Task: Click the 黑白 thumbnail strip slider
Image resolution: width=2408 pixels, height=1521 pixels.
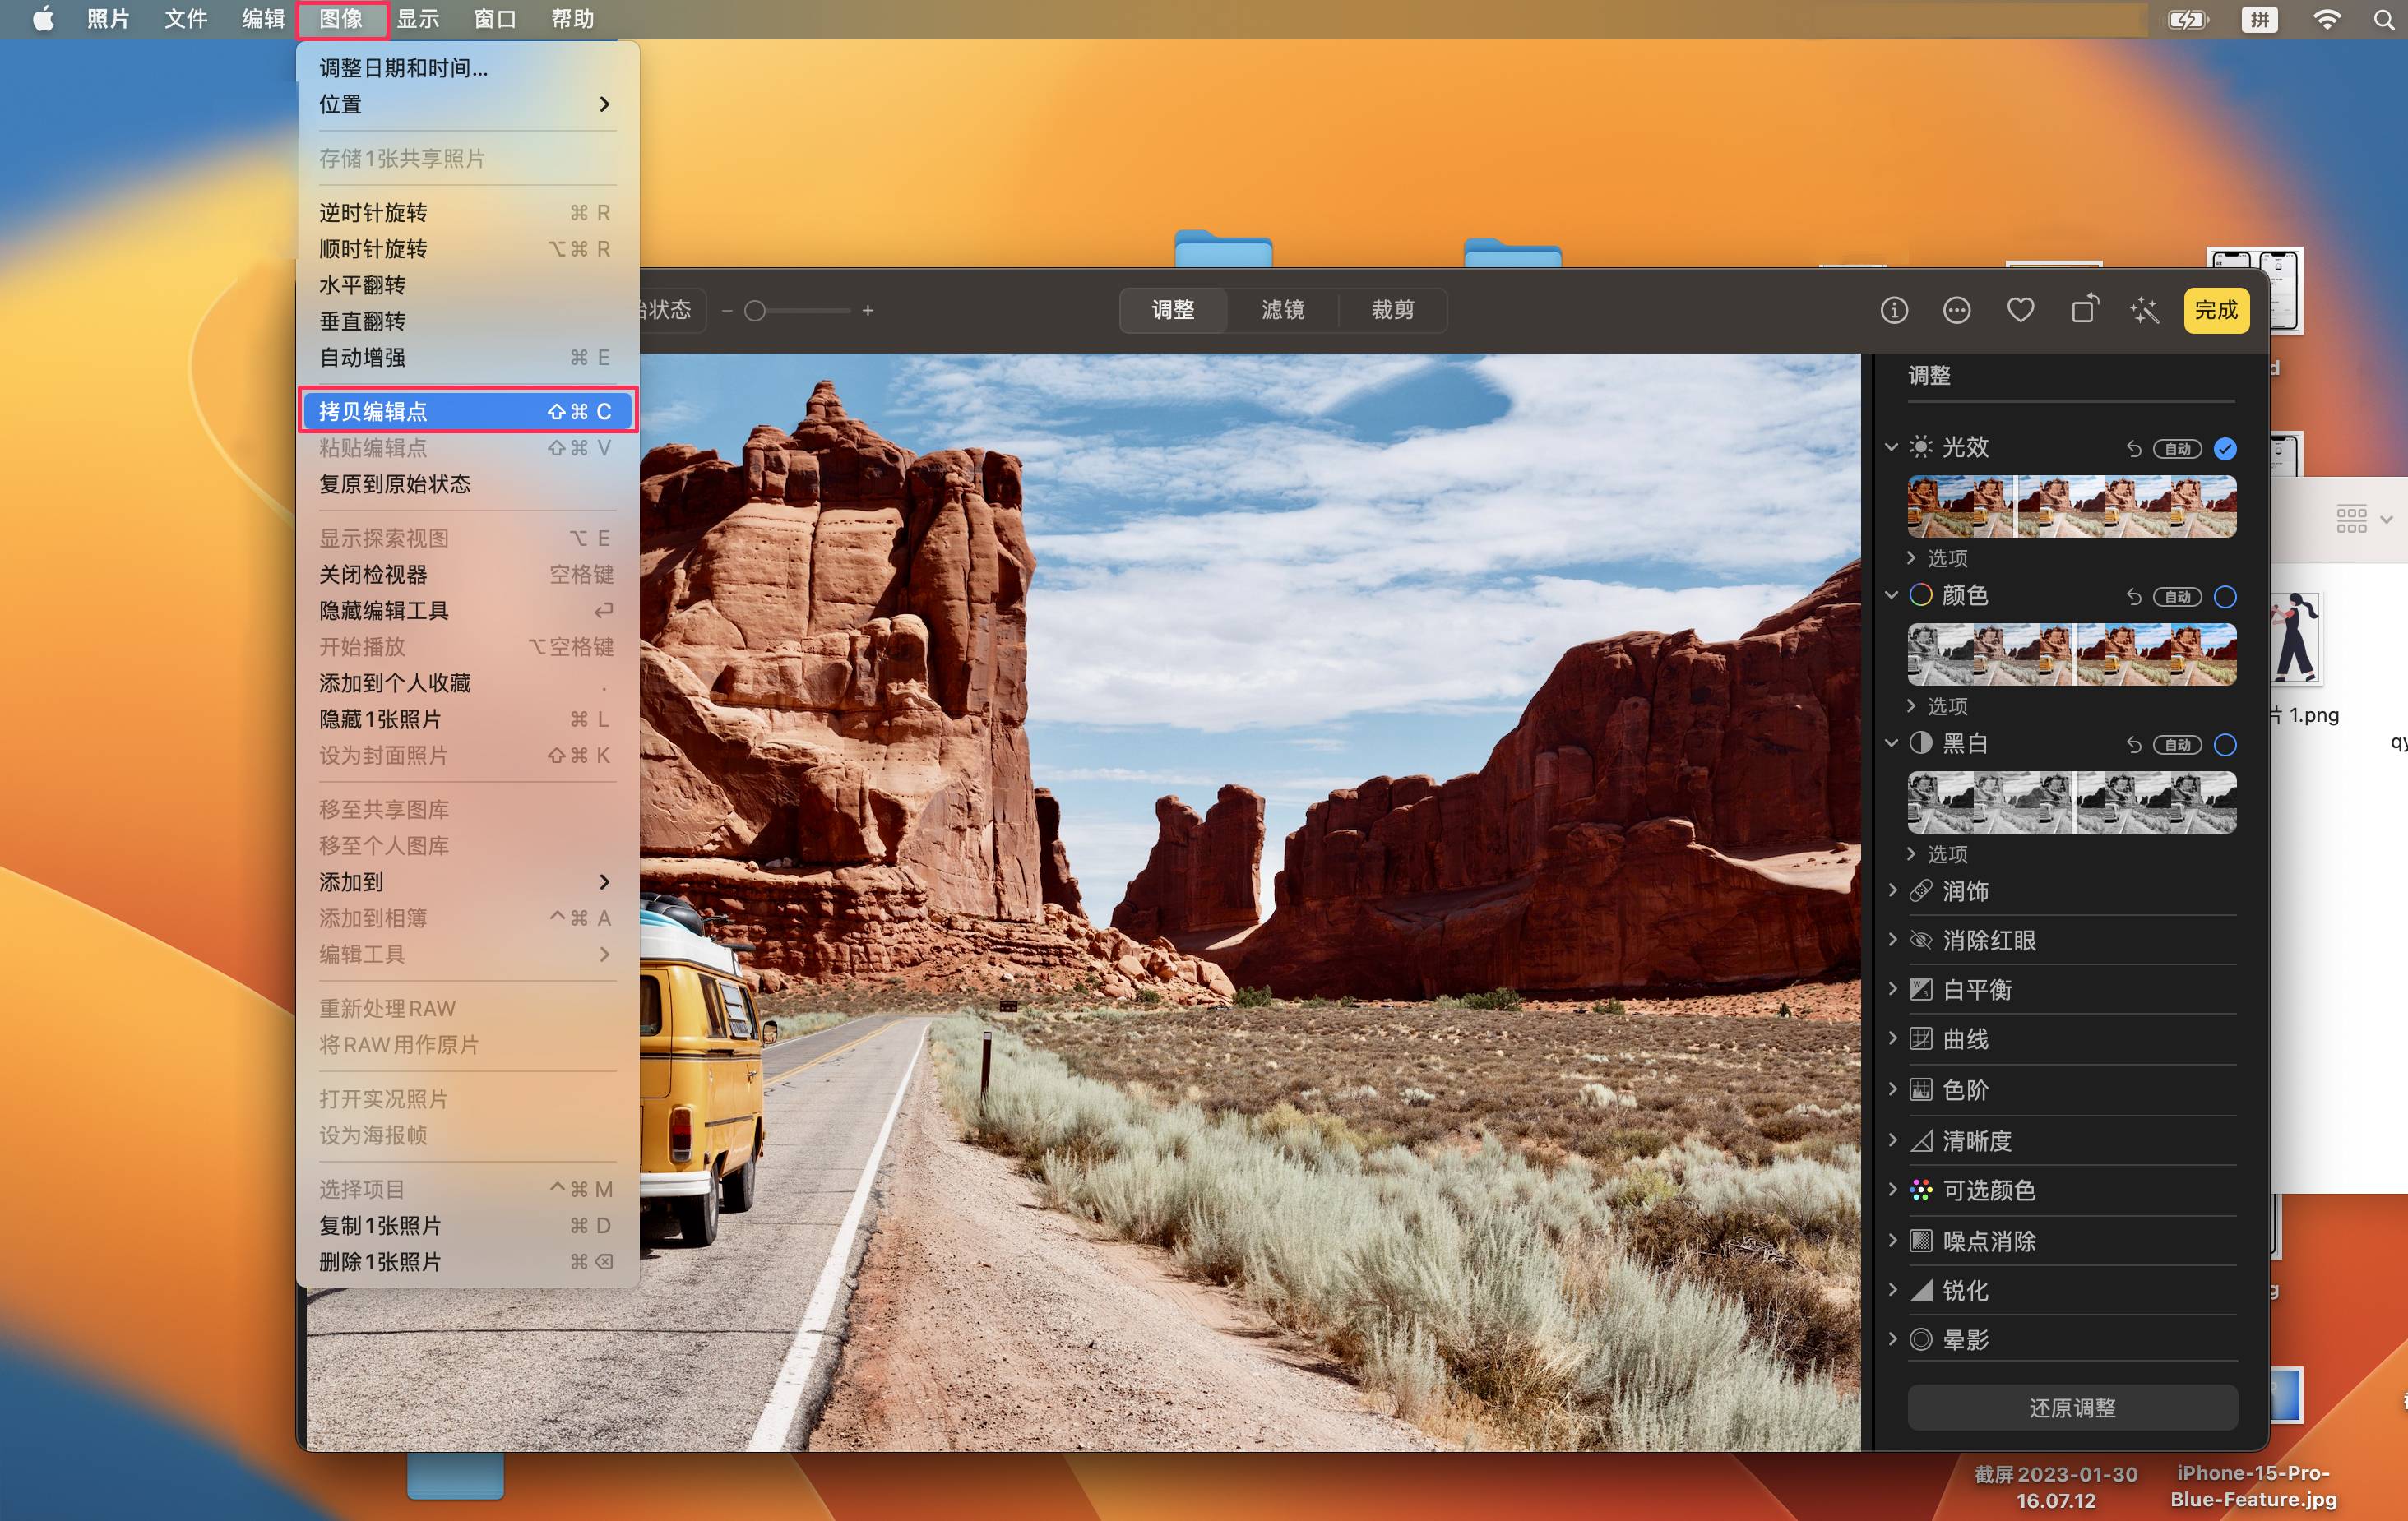Action: 2072,802
